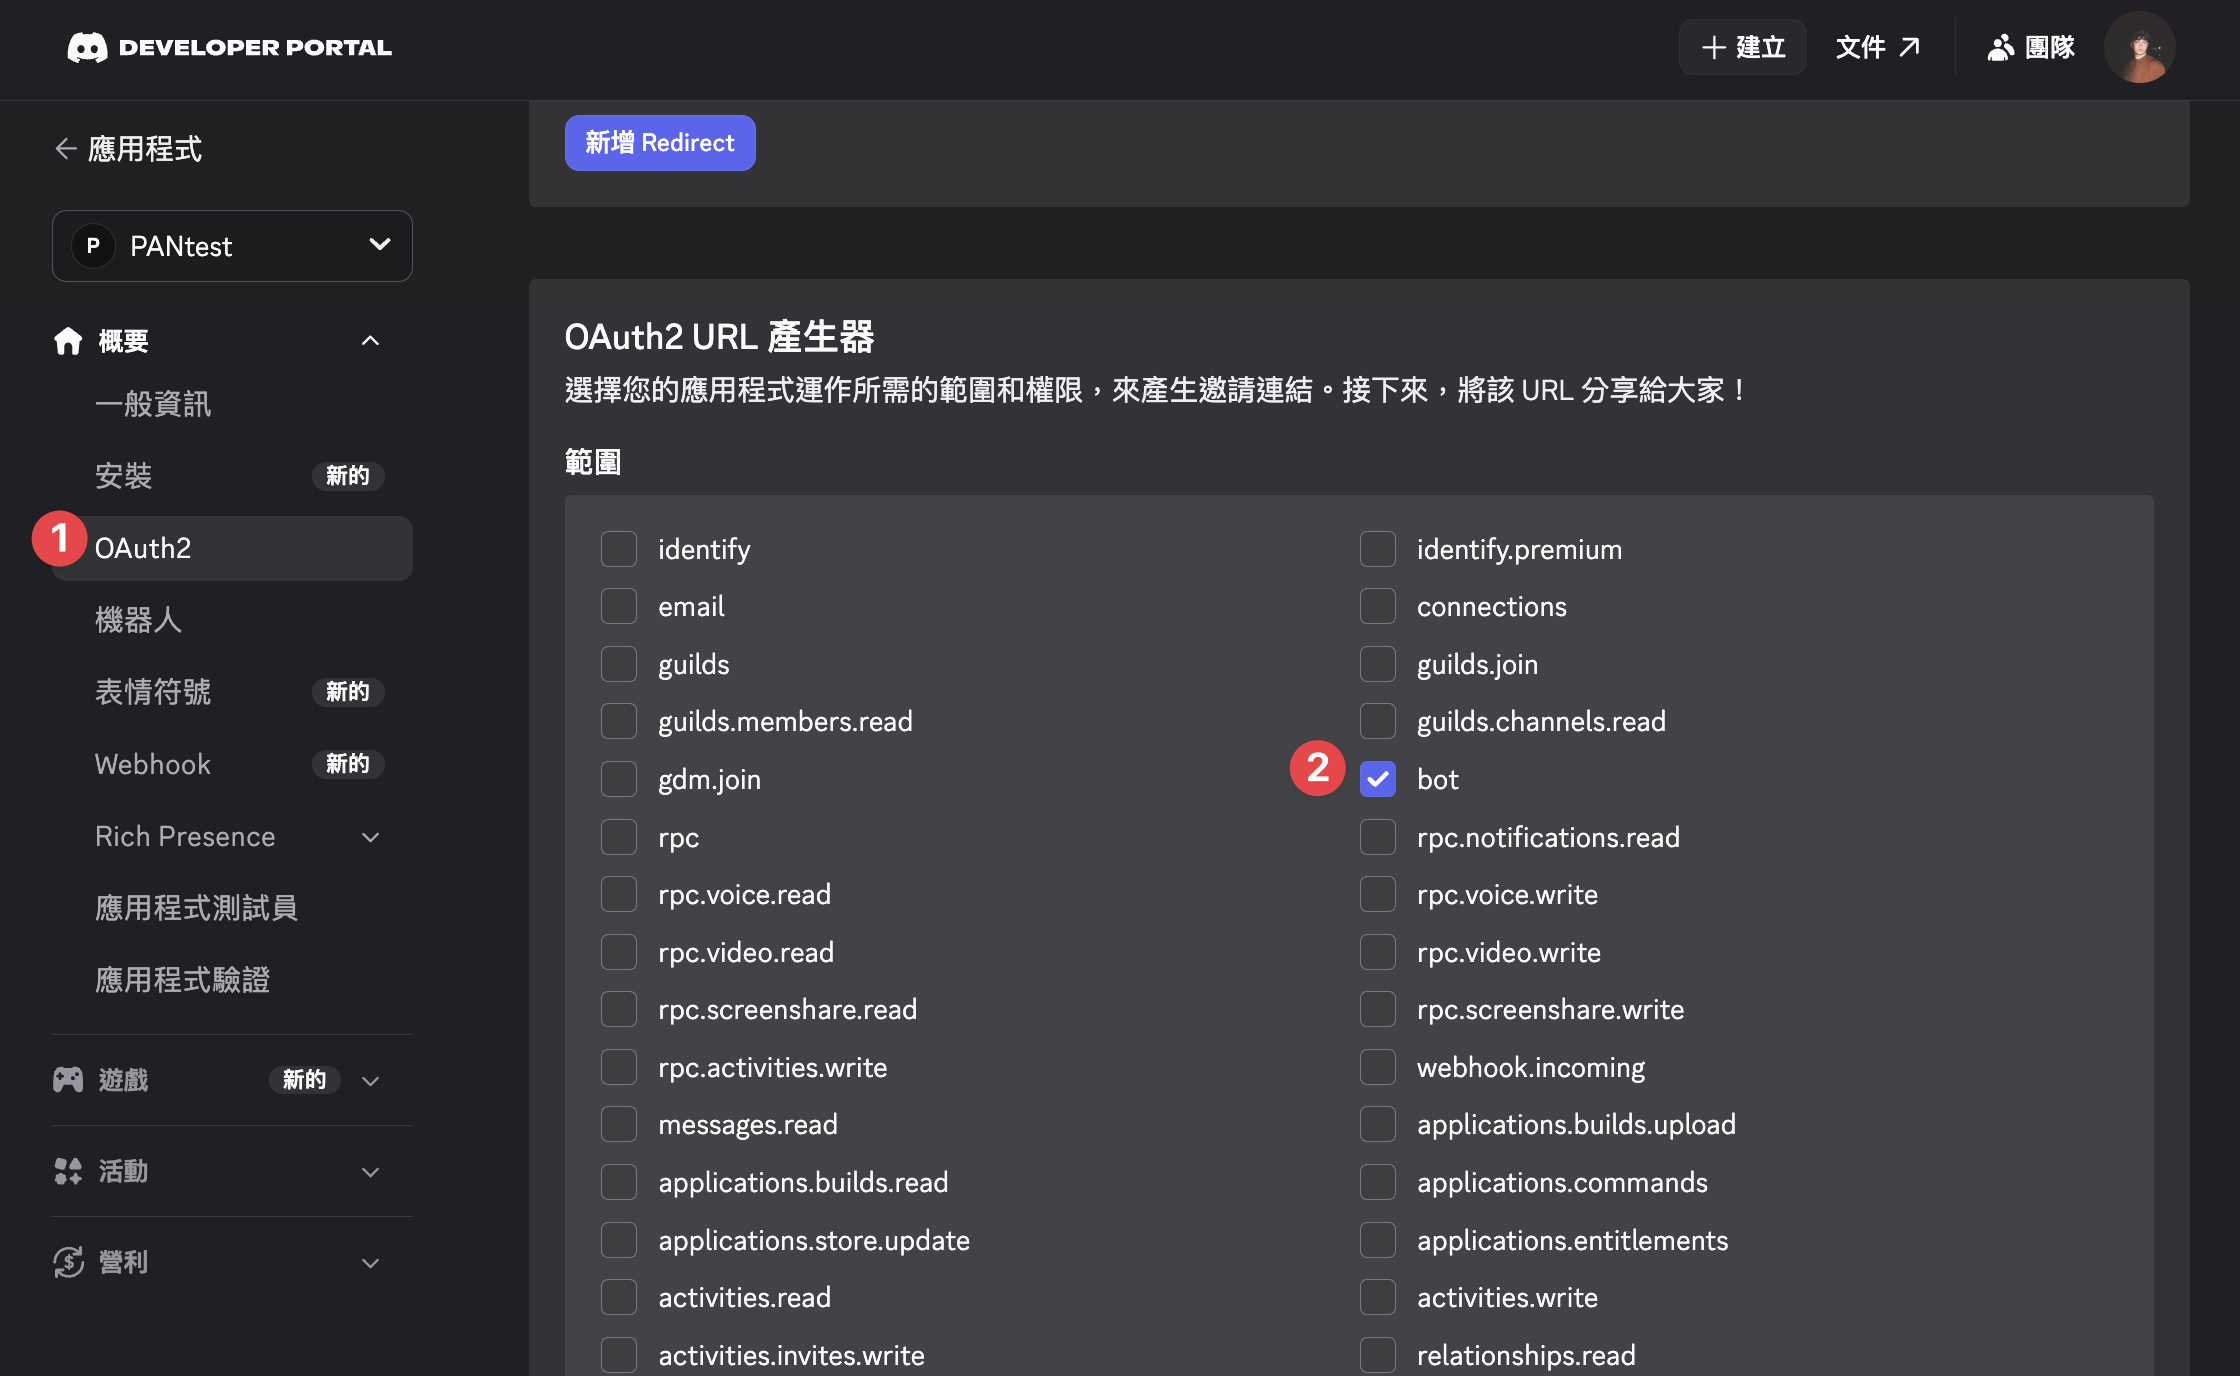Go to the OAuth2 section
Viewport: 2240px width, 1376px height.
pyautogui.click(x=143, y=548)
